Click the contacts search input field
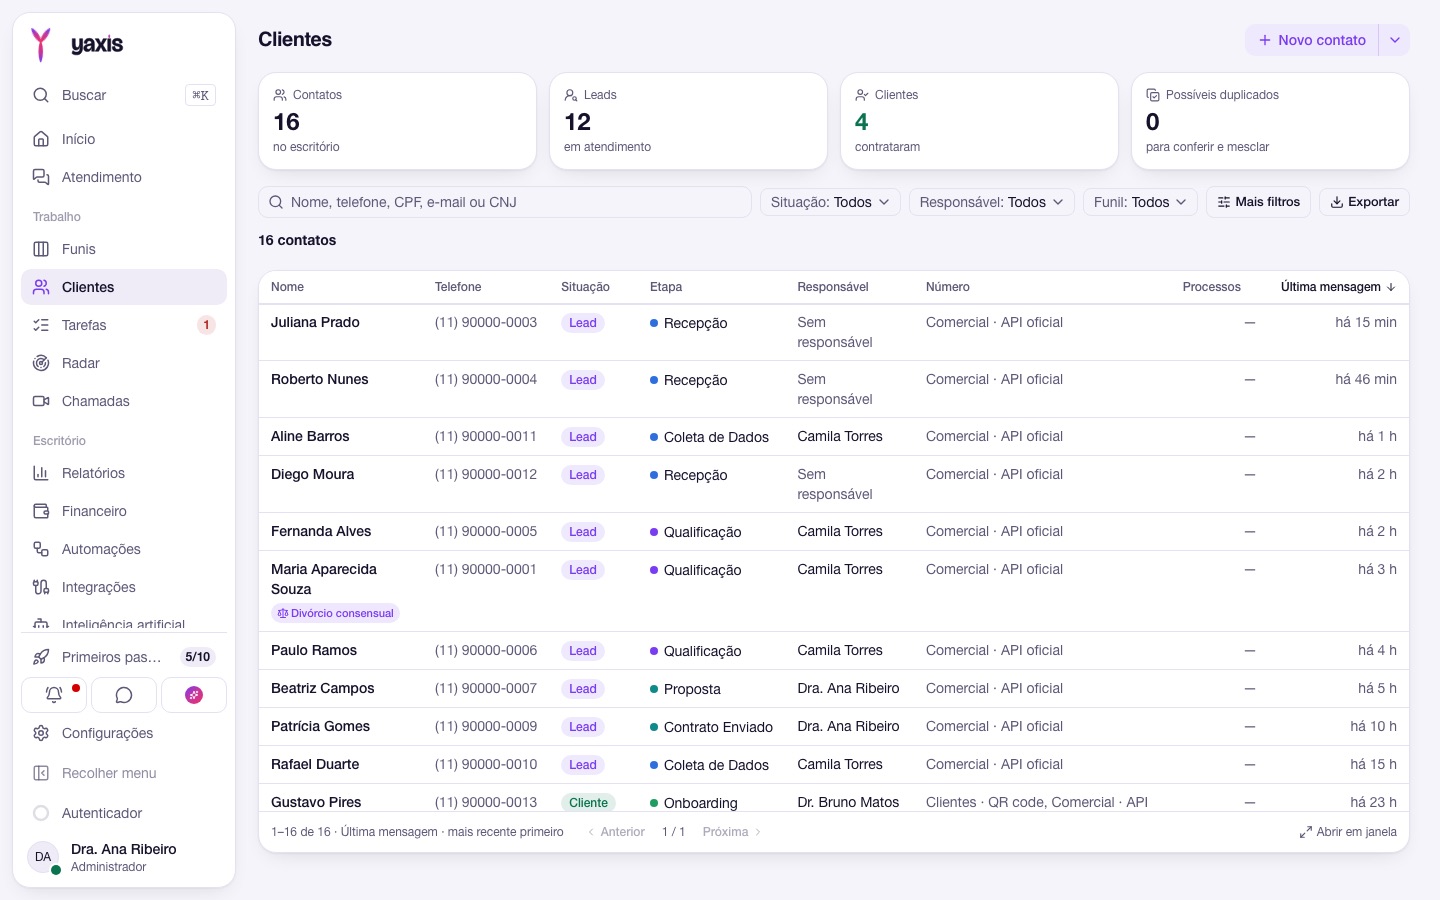This screenshot has height=900, width=1440. pos(505,202)
